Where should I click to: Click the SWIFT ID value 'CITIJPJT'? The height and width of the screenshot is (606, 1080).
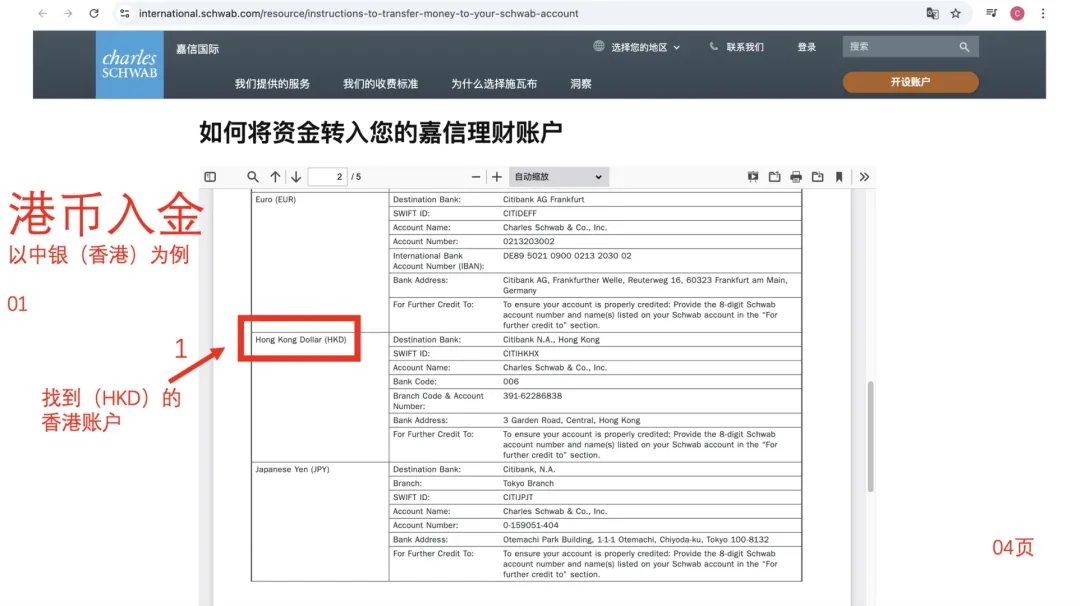pos(518,497)
